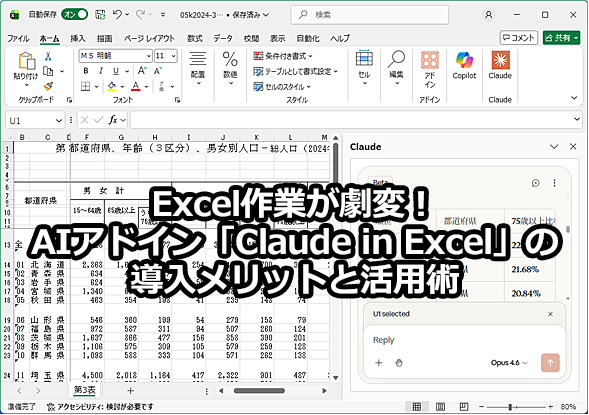Click the Undo arrow icon

pos(118,15)
